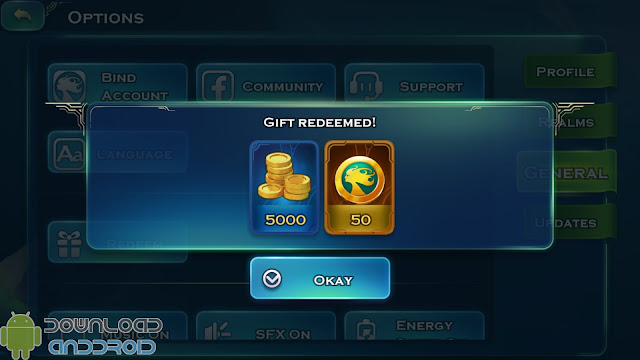This screenshot has height=360, width=640.
Task: Click the Community button label
Action: (x=282, y=87)
